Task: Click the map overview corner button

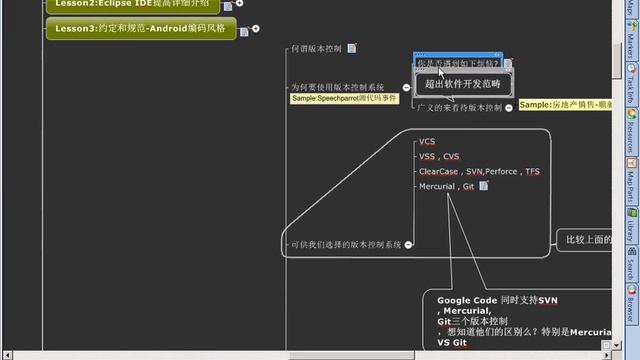Action: tap(607, 345)
